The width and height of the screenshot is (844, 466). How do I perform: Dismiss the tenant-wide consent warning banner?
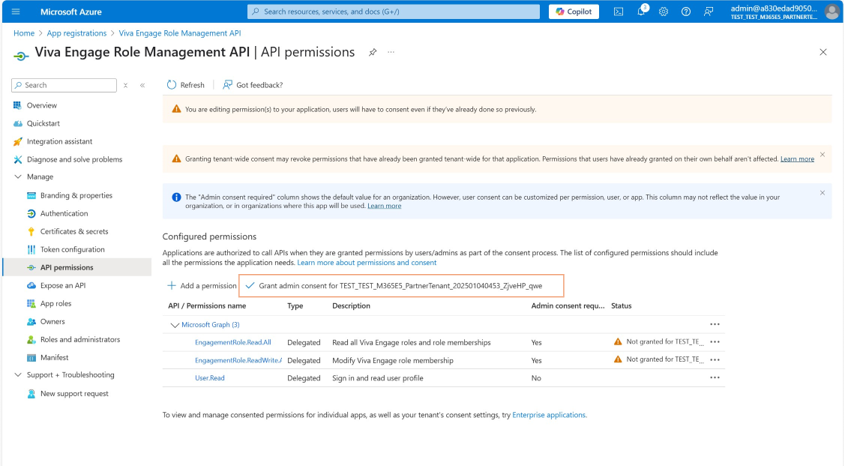tap(822, 154)
